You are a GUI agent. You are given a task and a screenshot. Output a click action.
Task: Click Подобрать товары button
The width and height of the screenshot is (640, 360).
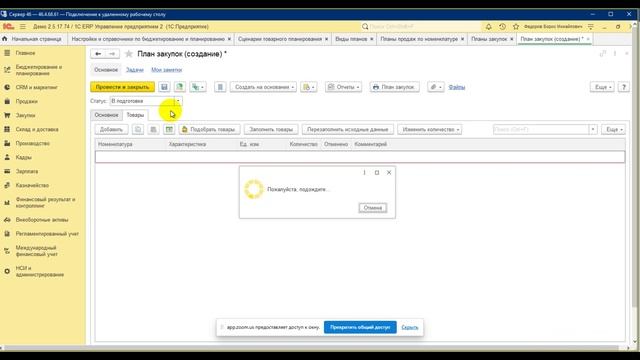[209, 129]
